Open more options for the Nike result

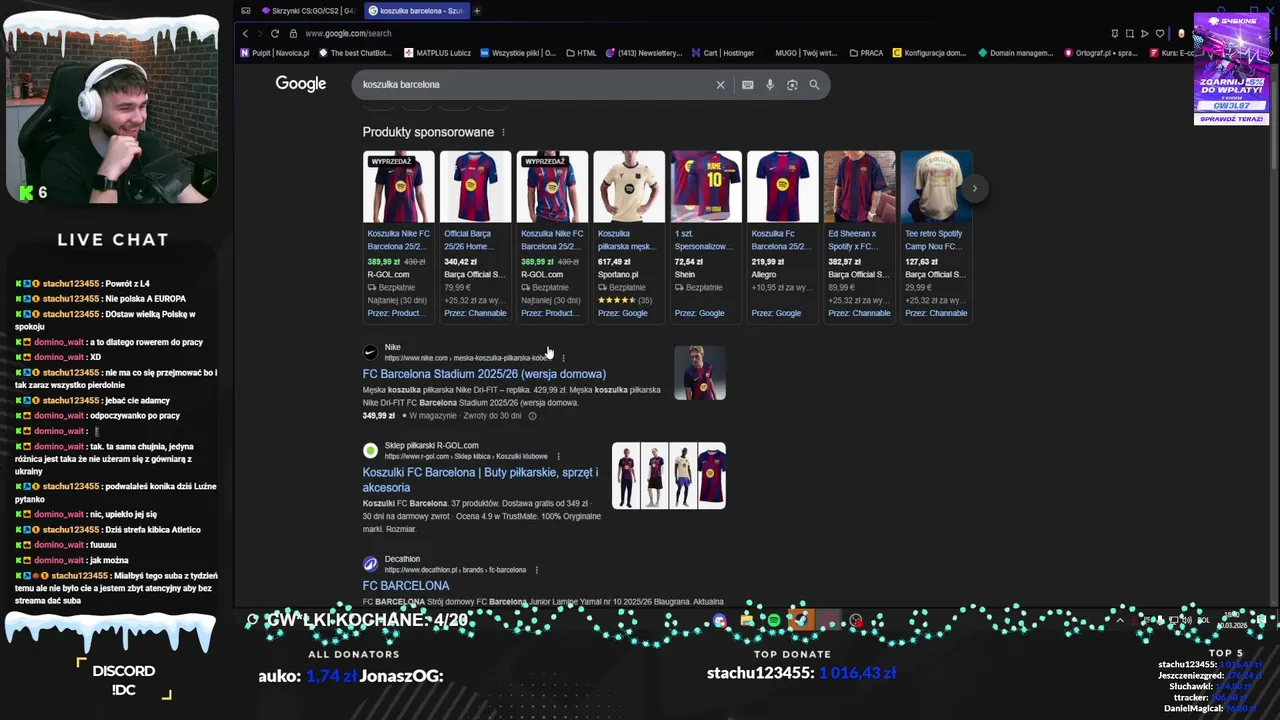click(563, 358)
